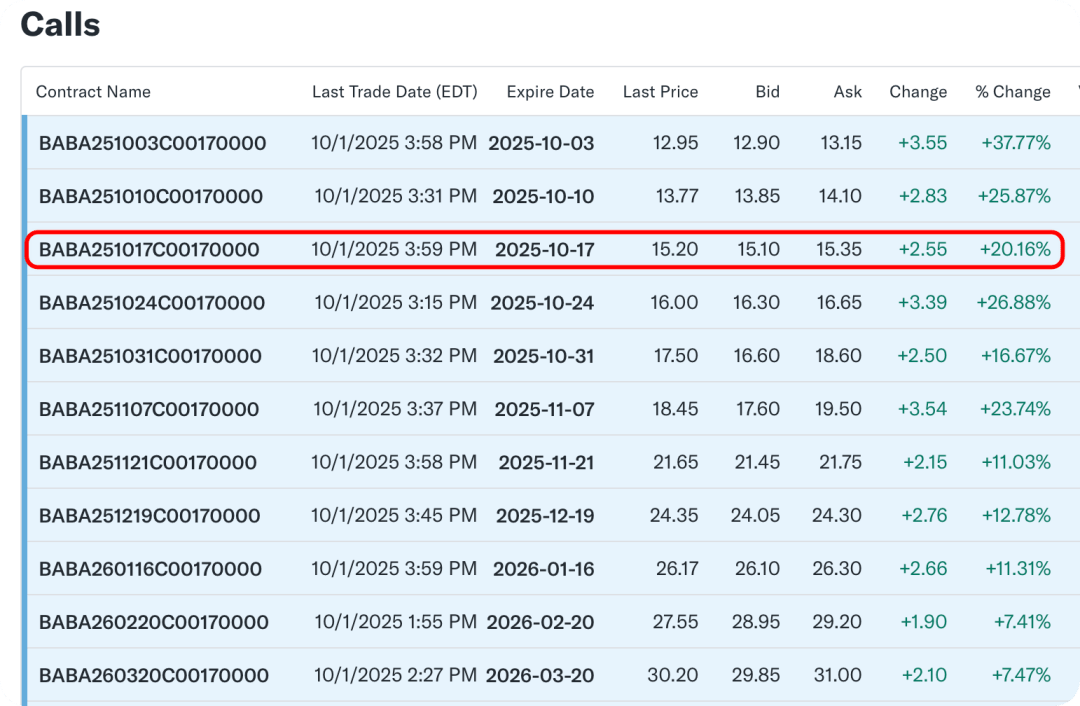Open contract BABA251107C00170000

point(149,409)
